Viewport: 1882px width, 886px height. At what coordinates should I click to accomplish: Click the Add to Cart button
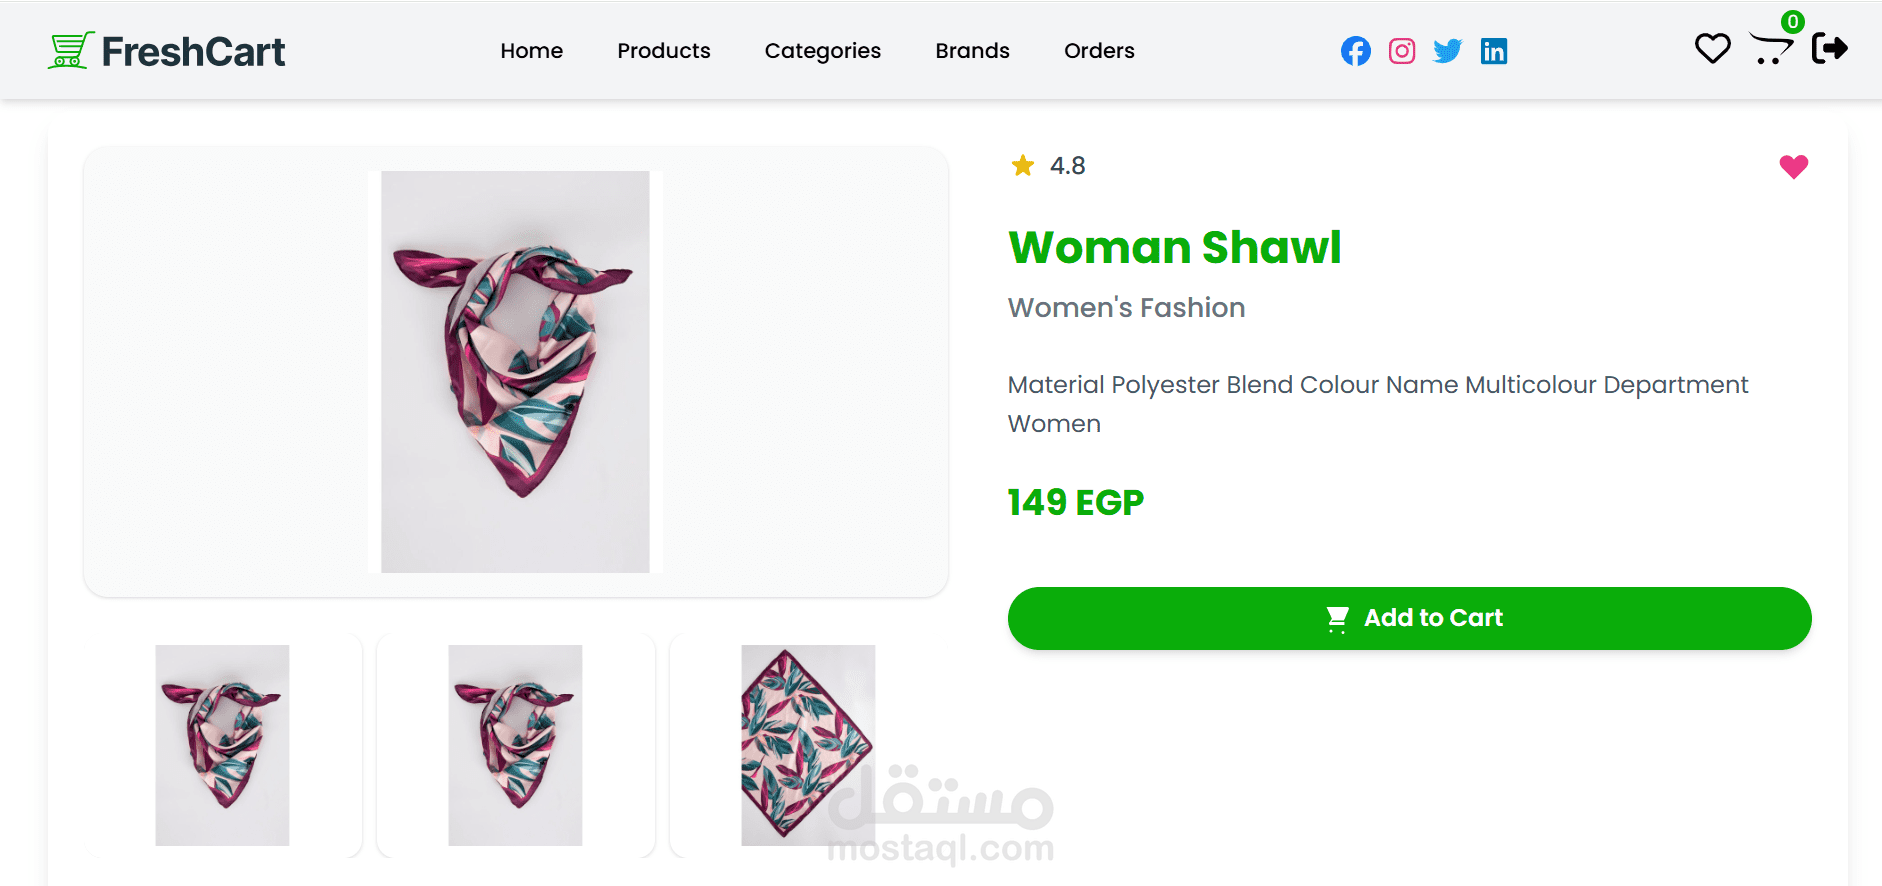pyautogui.click(x=1409, y=618)
